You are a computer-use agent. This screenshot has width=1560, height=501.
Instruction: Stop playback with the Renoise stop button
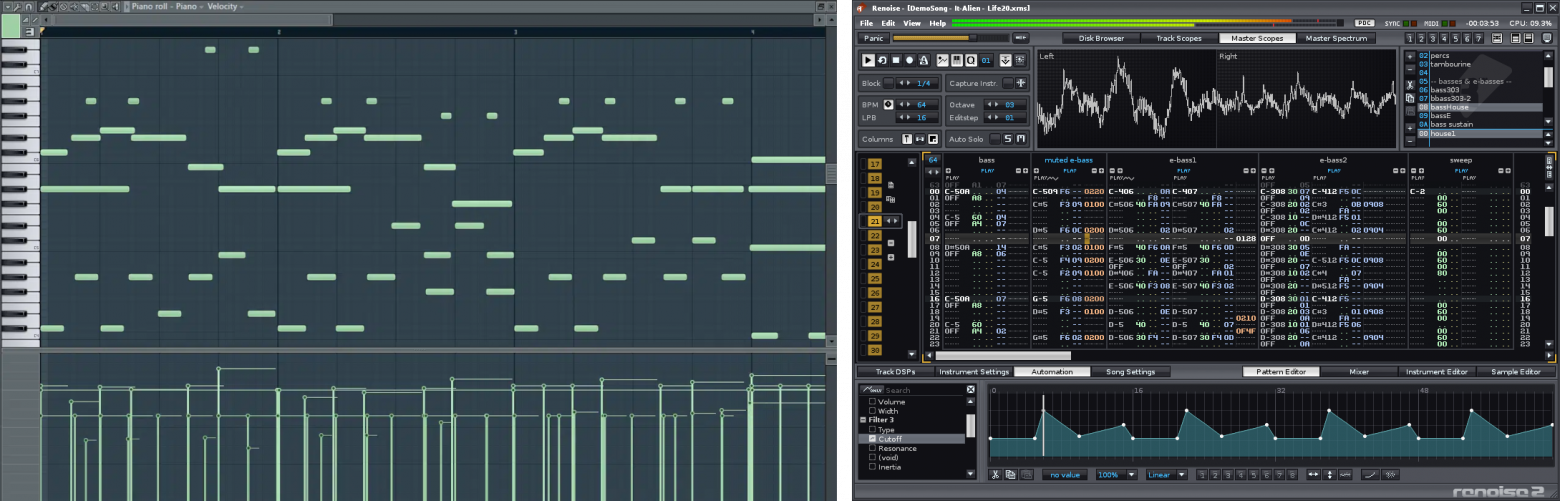click(896, 60)
